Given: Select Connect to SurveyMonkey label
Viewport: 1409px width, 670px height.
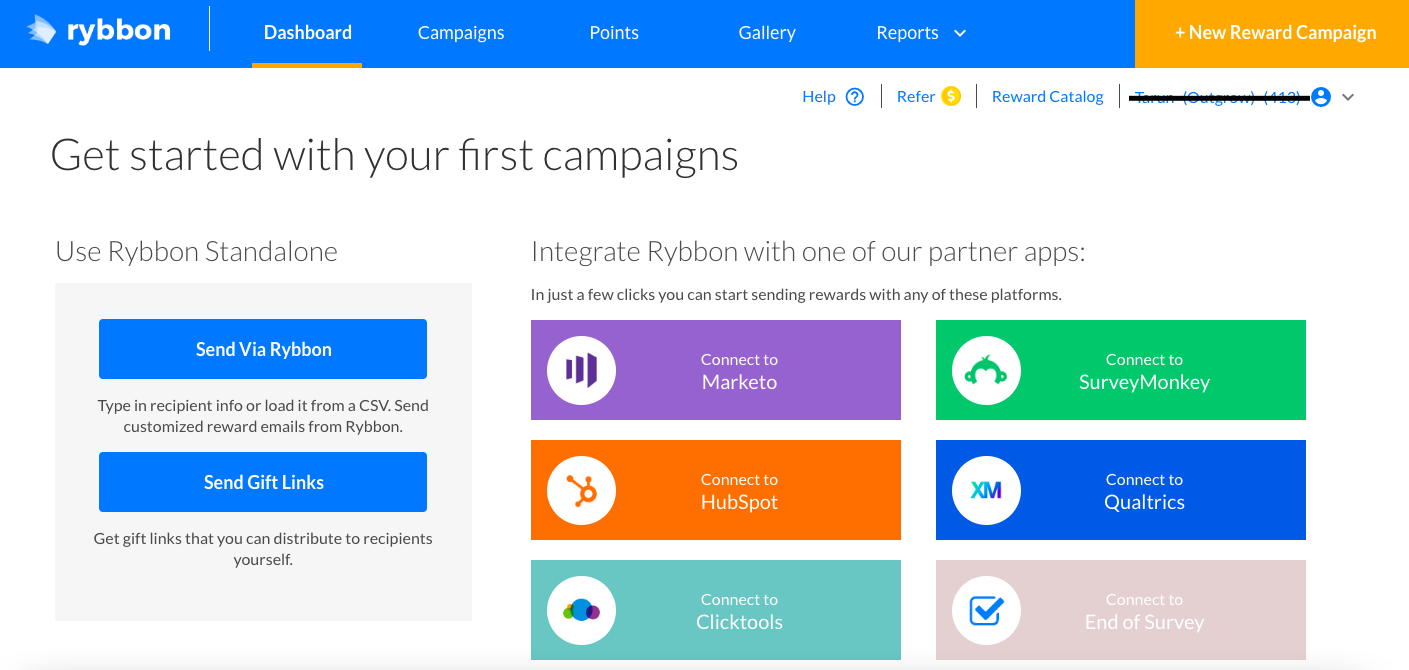Looking at the screenshot, I should [x=1144, y=371].
